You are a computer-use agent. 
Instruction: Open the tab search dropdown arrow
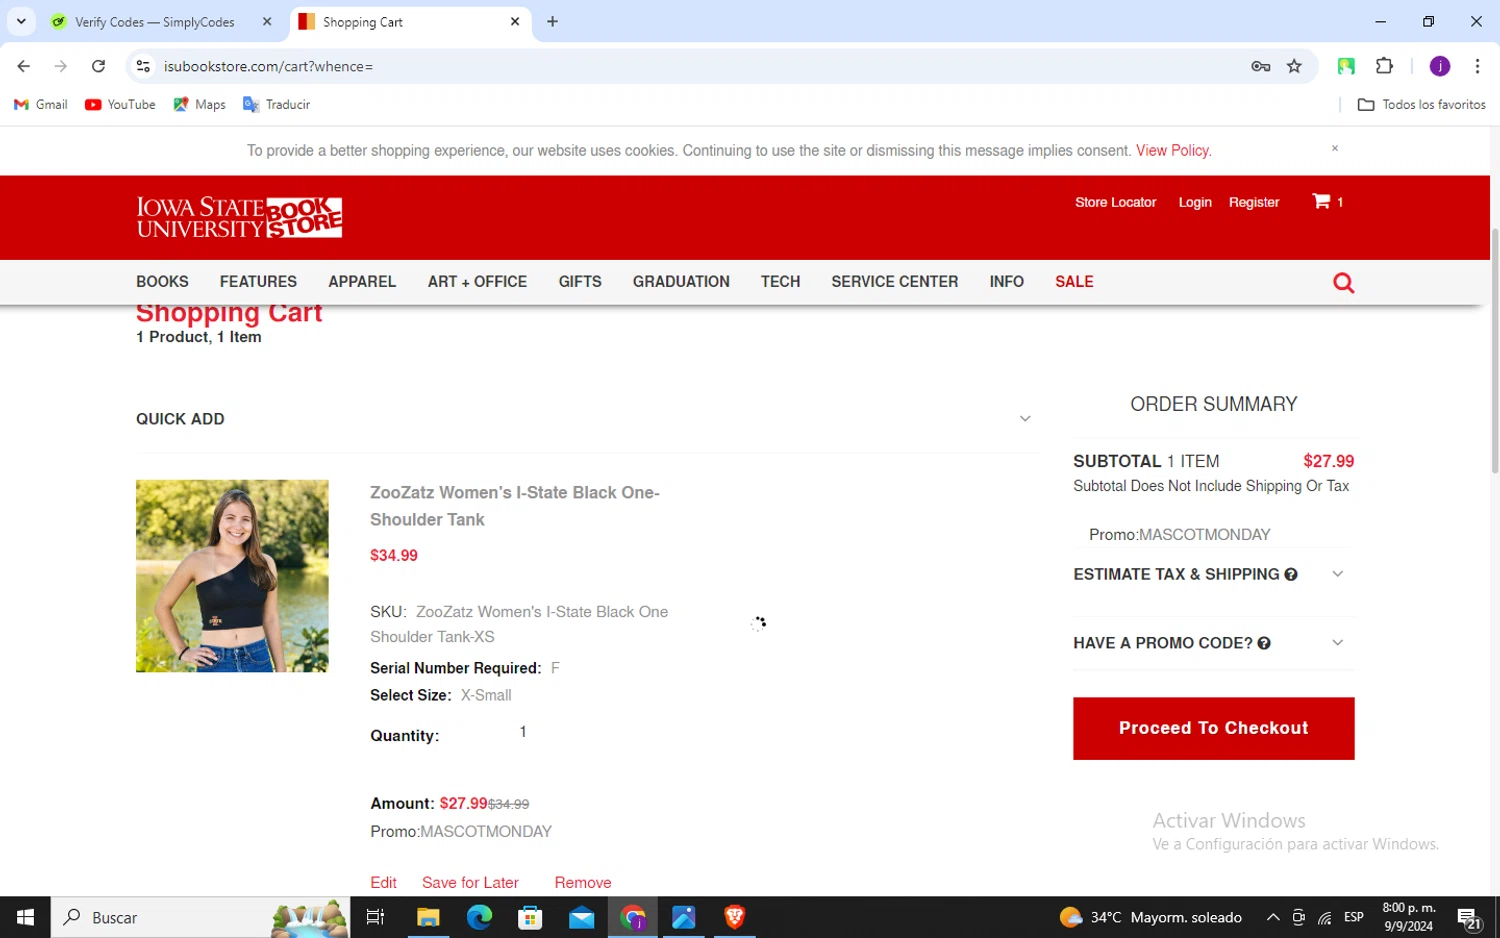tap(20, 21)
